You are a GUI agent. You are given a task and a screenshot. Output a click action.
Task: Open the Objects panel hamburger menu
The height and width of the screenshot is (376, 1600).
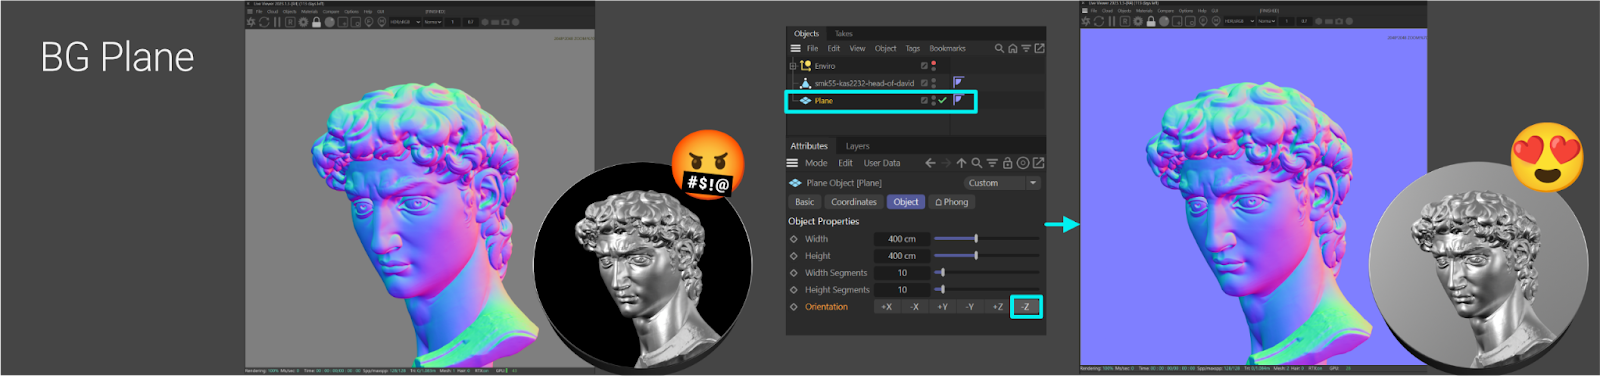[796, 48]
